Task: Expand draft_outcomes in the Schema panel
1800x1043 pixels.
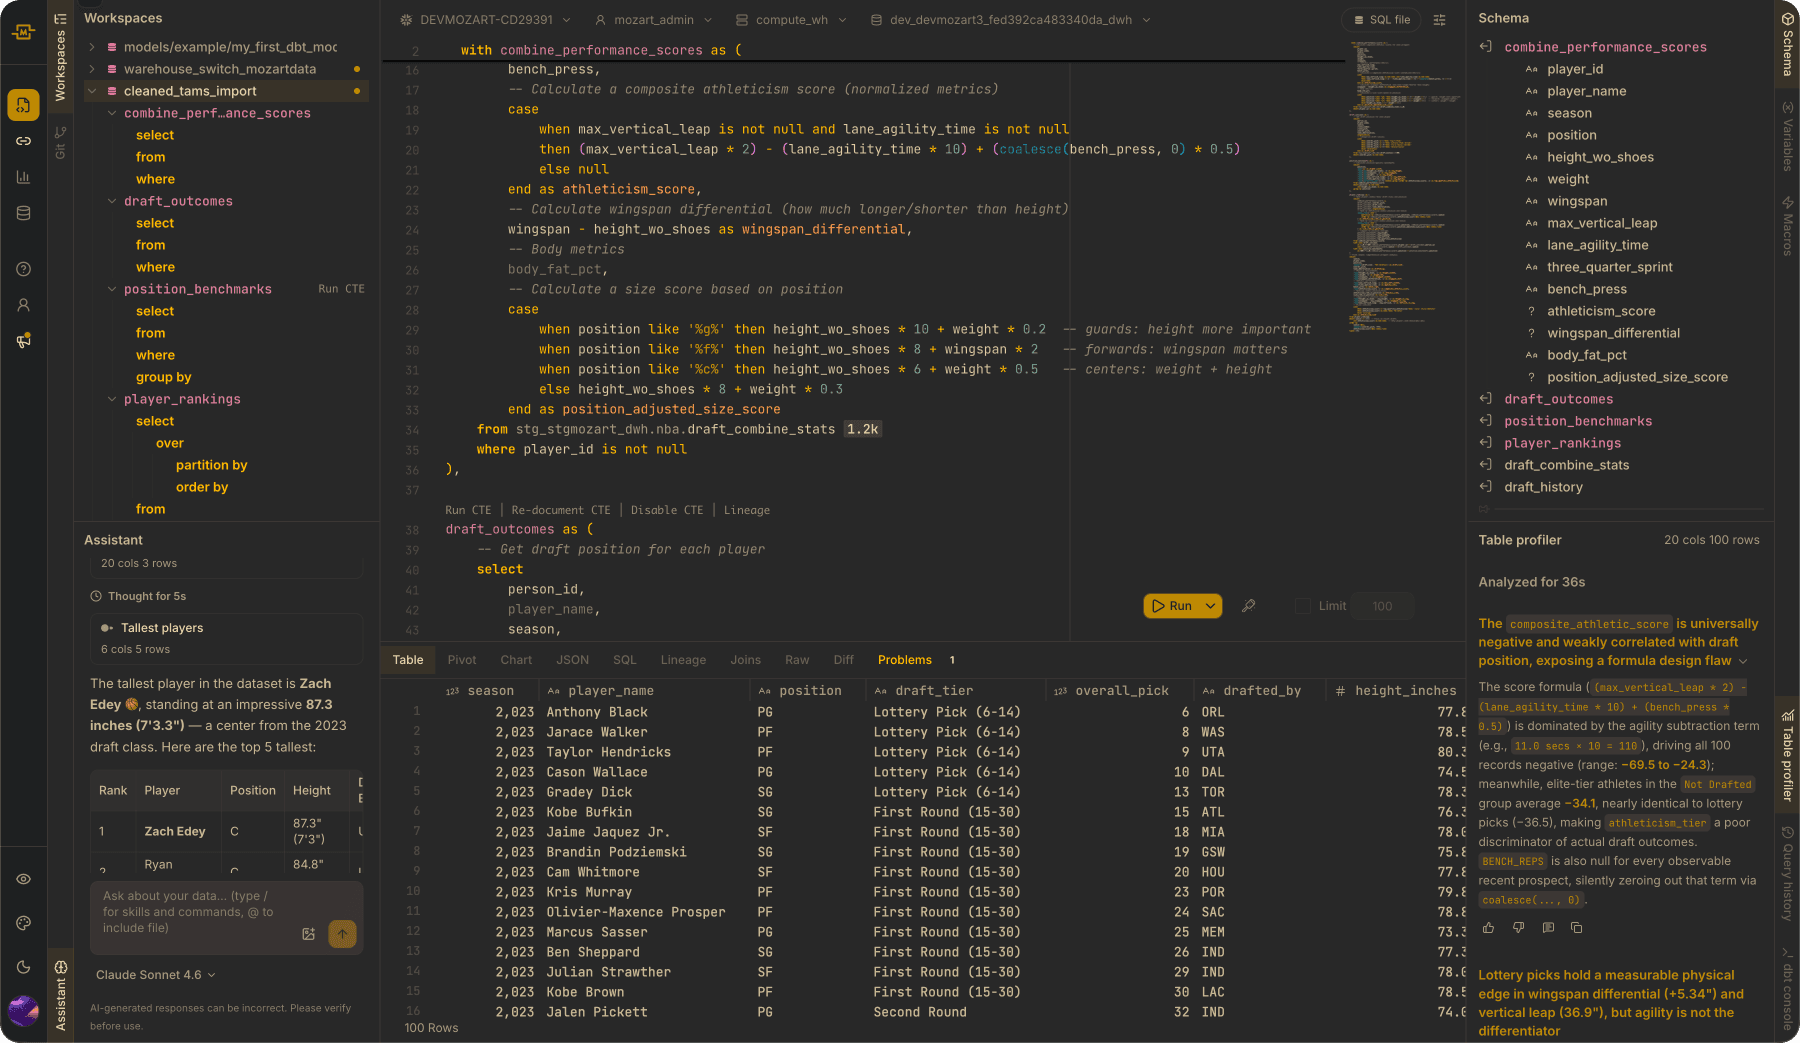Action: click(1486, 399)
